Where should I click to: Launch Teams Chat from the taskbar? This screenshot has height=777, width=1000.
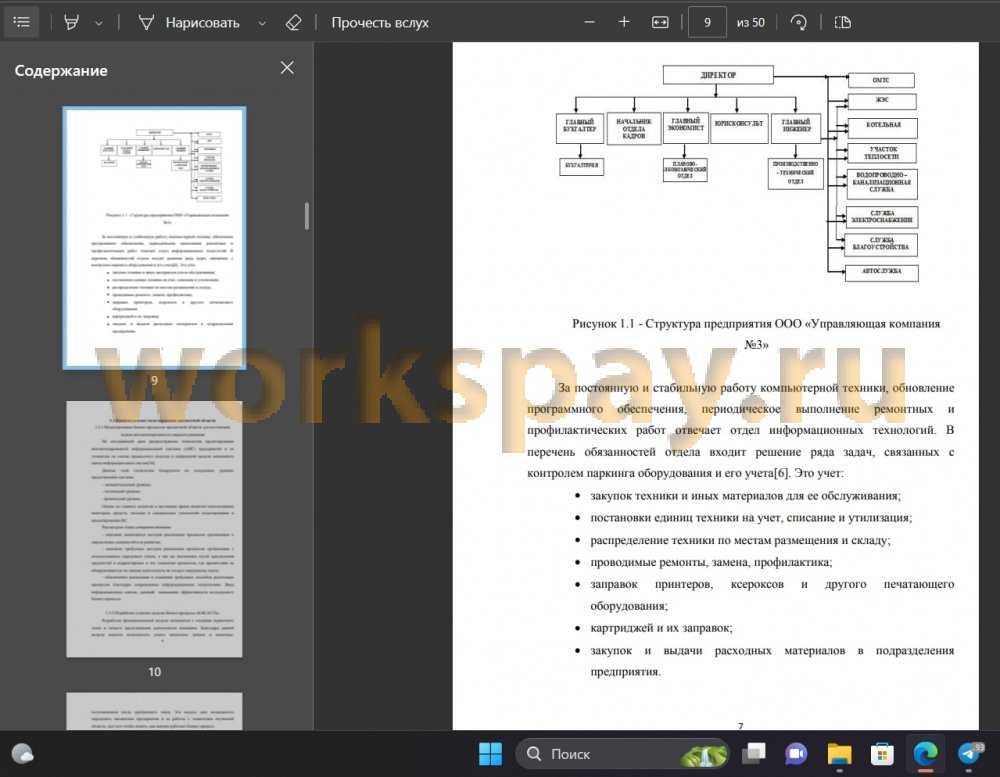(796, 754)
